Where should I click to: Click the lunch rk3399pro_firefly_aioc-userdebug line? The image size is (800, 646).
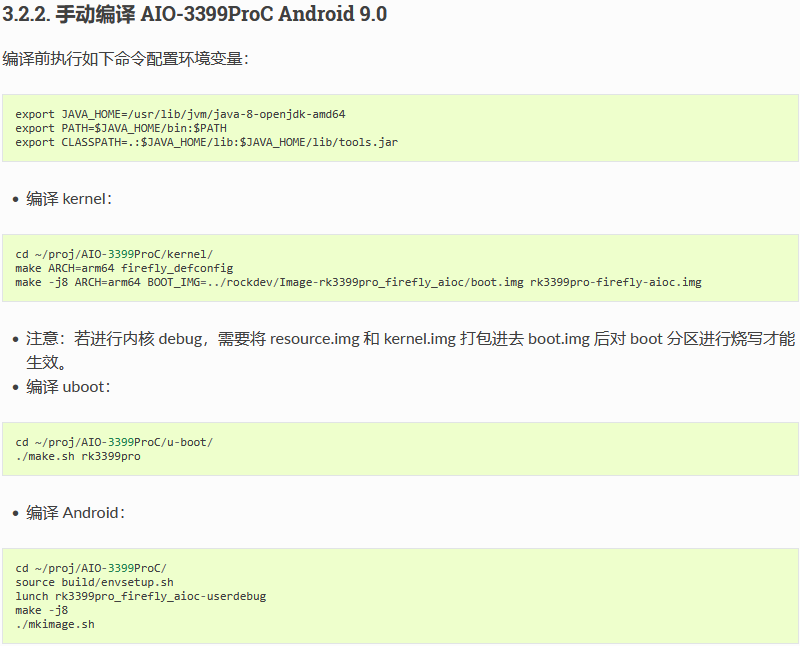(141, 597)
